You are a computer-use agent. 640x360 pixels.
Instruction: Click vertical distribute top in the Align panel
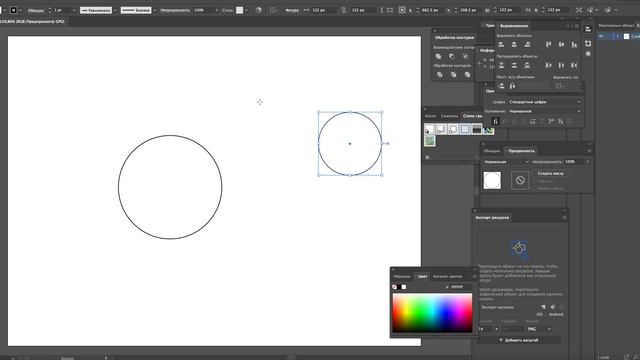pyautogui.click(x=501, y=65)
